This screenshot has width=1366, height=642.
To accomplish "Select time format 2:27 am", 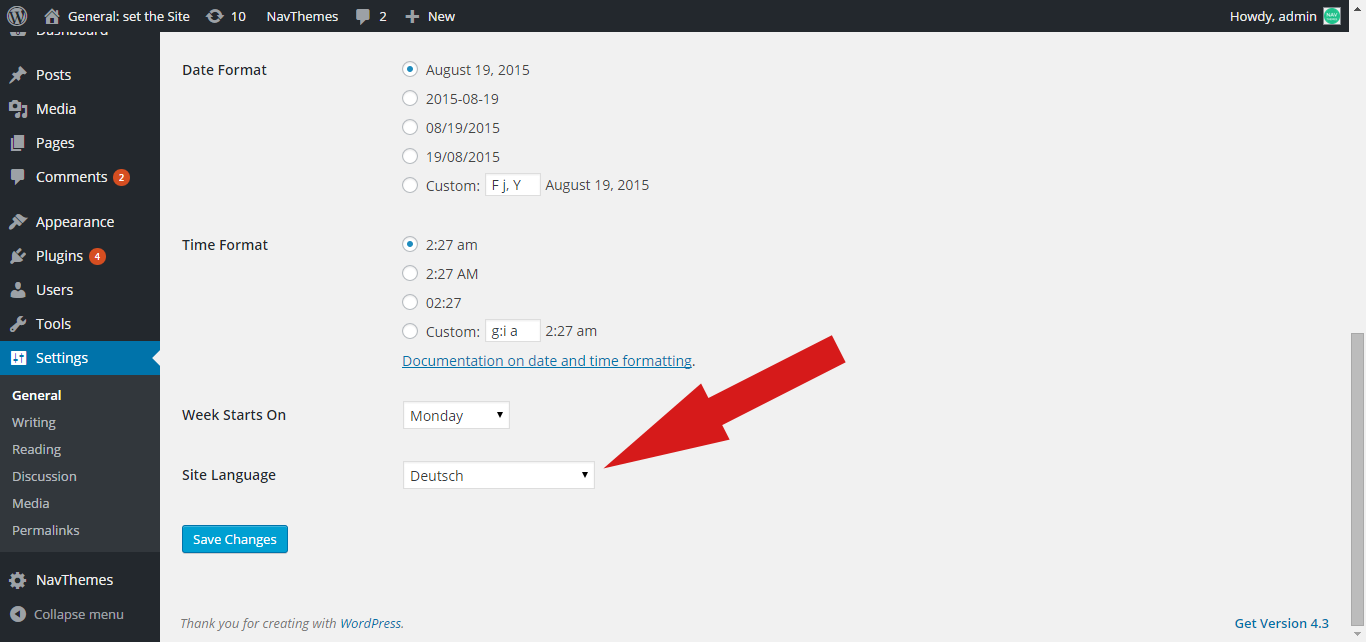I will click(x=410, y=244).
